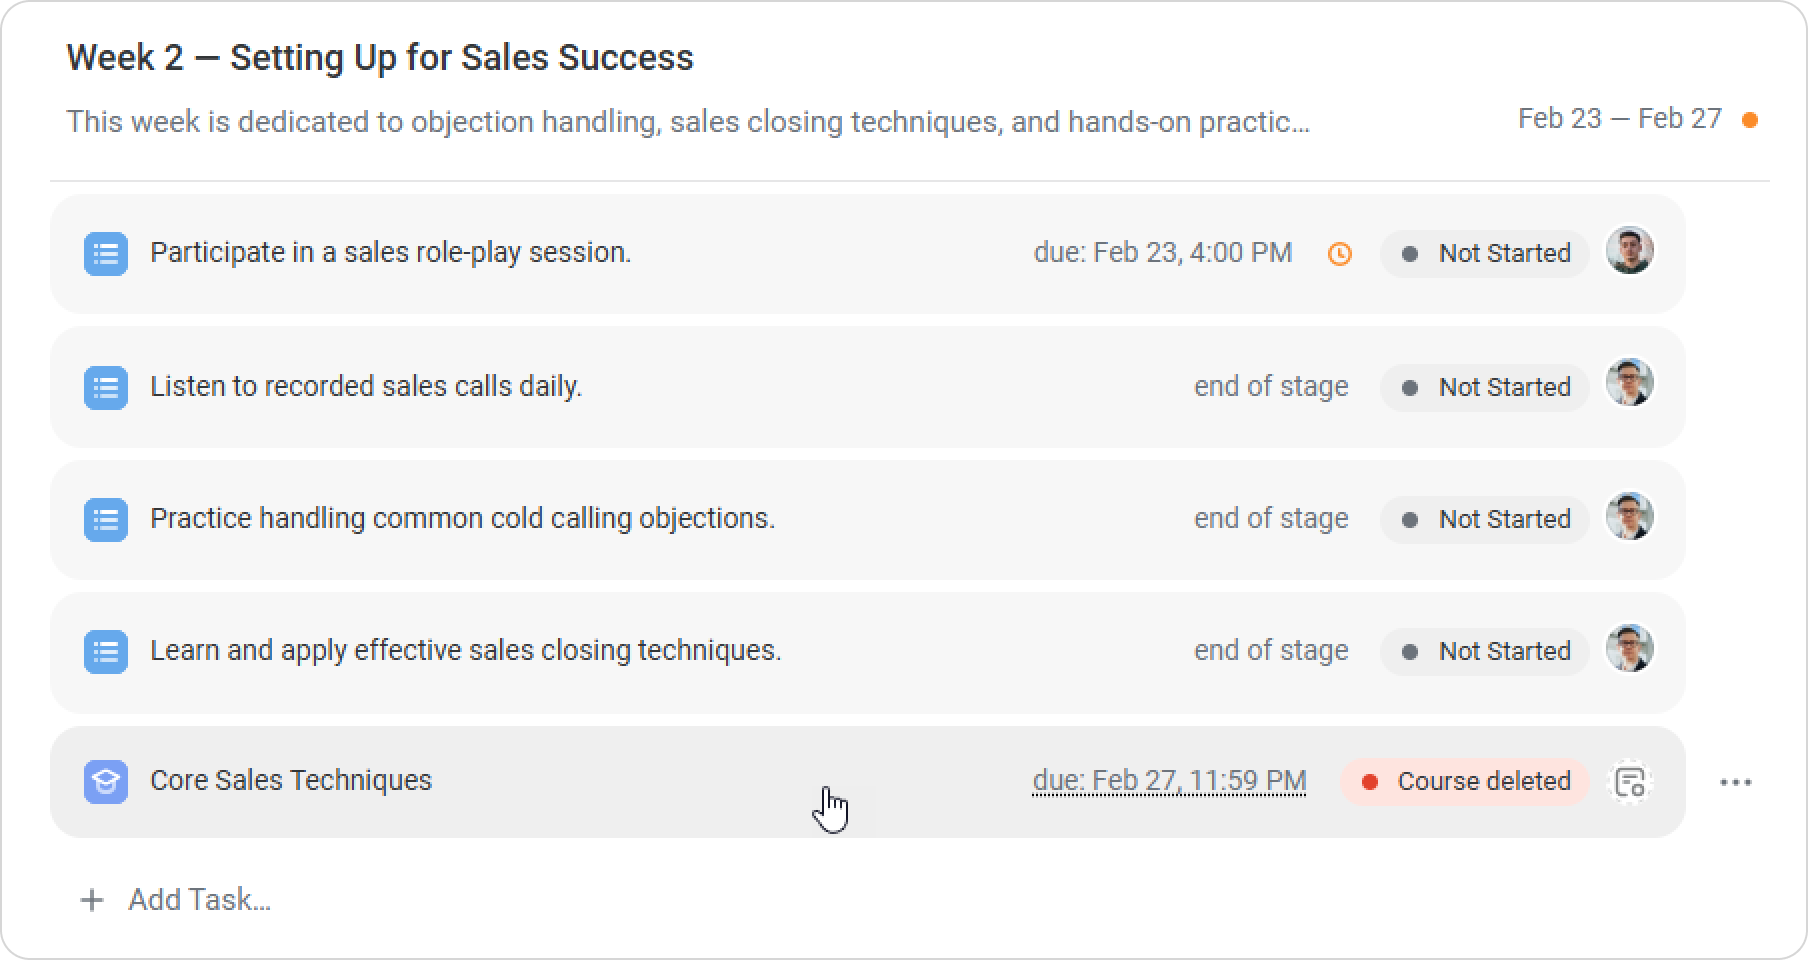Viewport: 1808px width, 960px height.
Task: Edit due date Feb 27, 11:59 PM
Action: (1169, 781)
